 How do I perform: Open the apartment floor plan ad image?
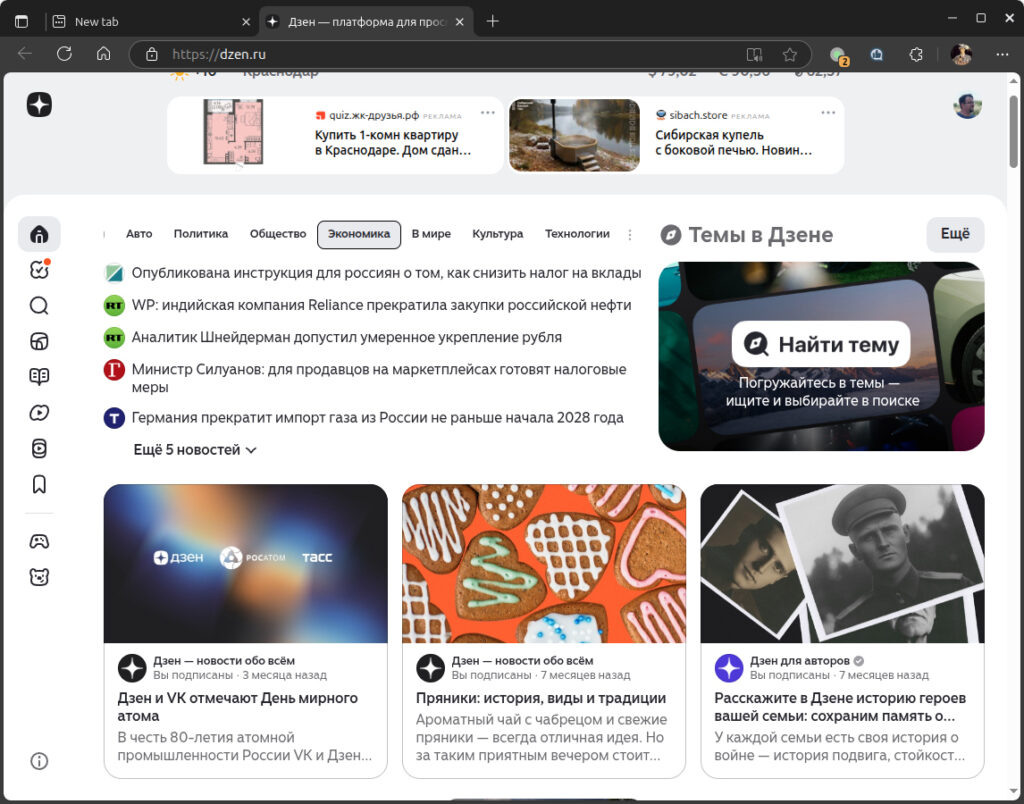(233, 133)
